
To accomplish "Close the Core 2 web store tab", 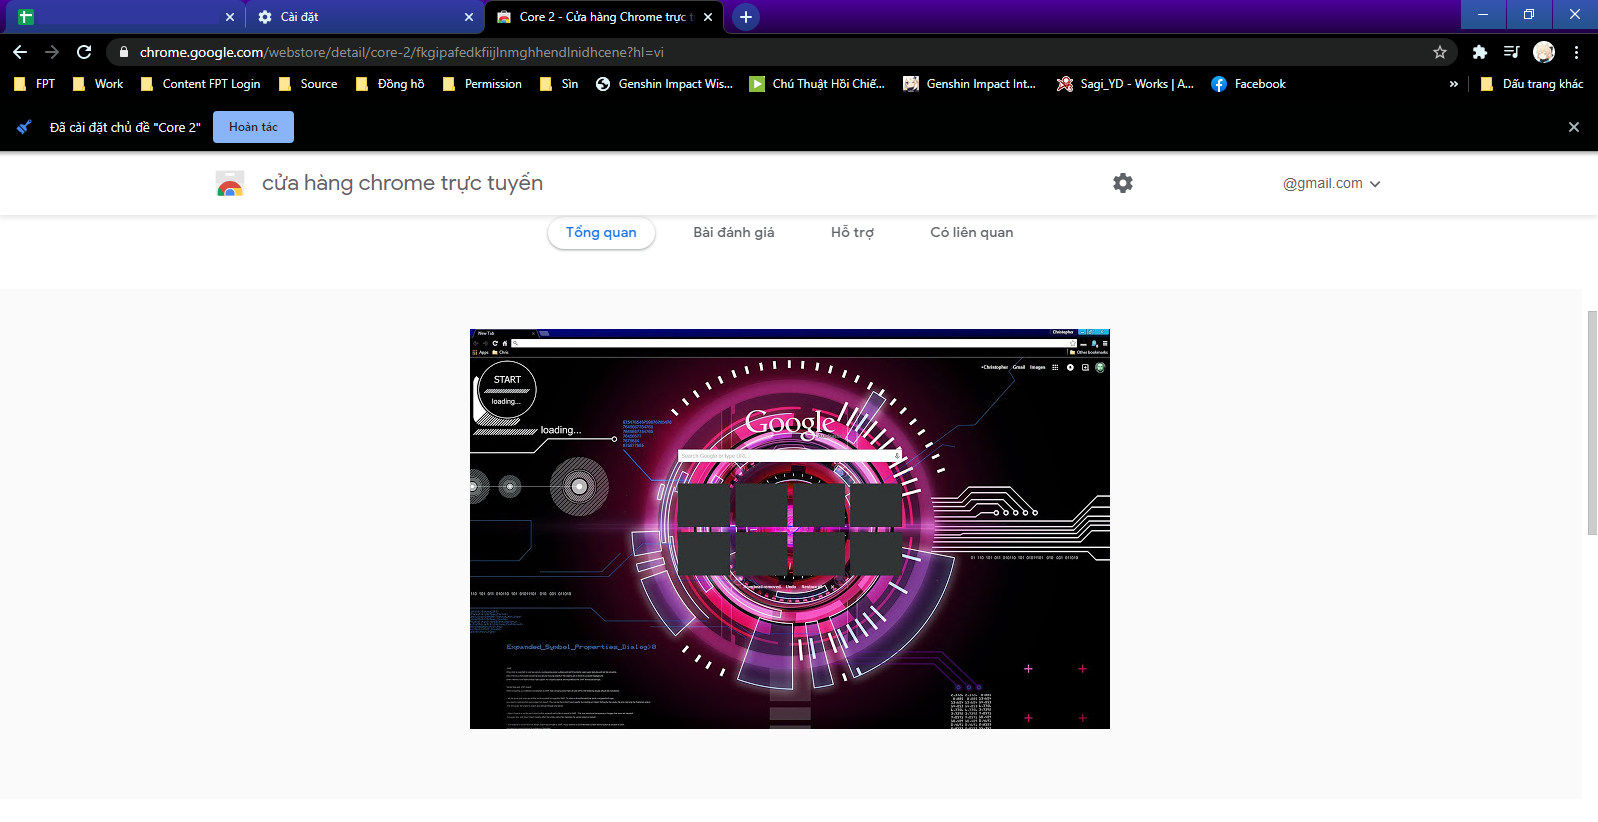I will click(708, 17).
